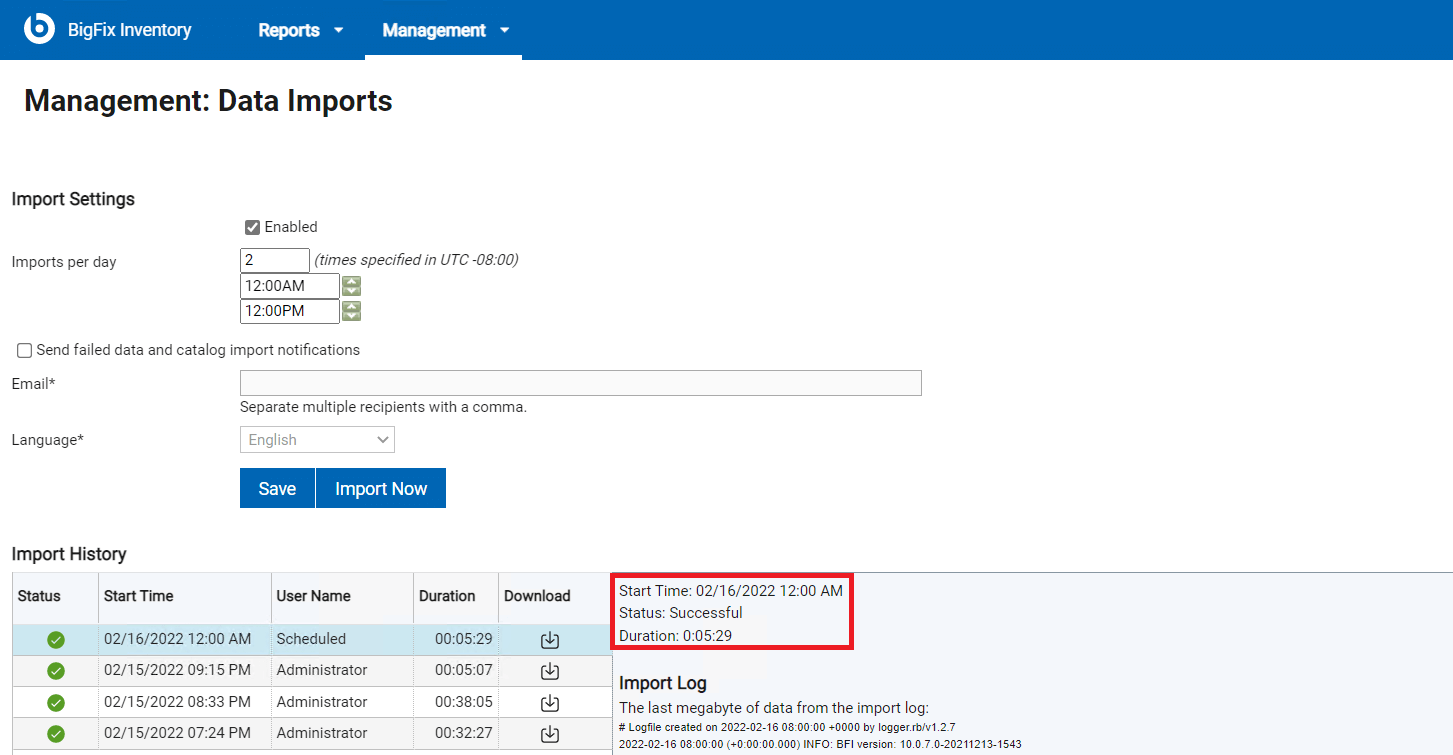Screen dimensions: 1453x755
Task: Click the Import Now button
Action: (380, 488)
